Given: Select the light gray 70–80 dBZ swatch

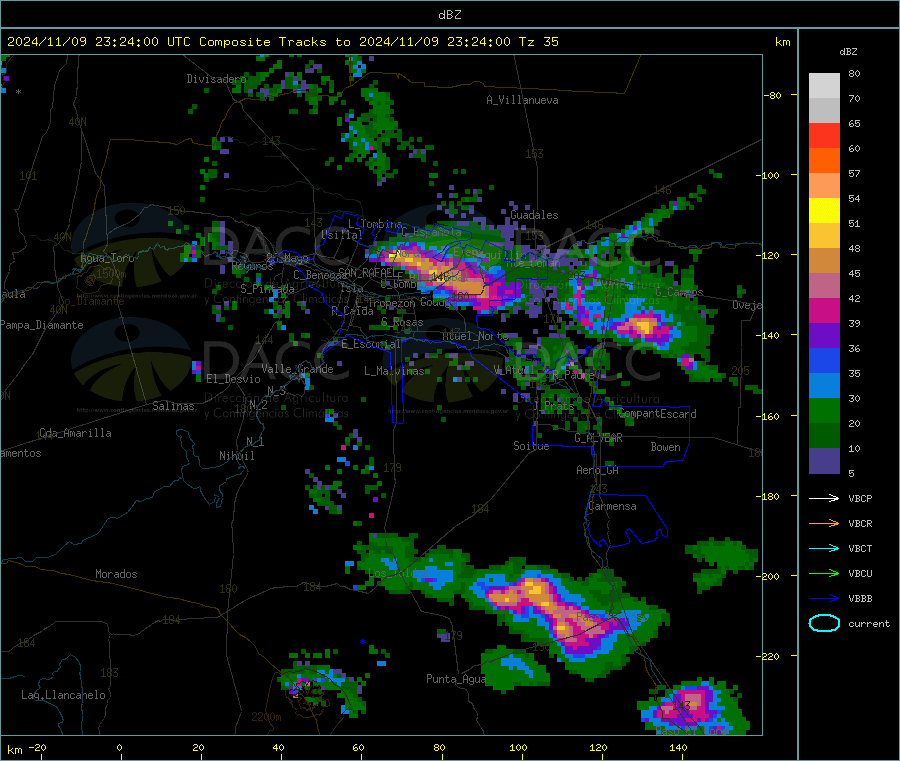Looking at the screenshot, I should 824,86.
